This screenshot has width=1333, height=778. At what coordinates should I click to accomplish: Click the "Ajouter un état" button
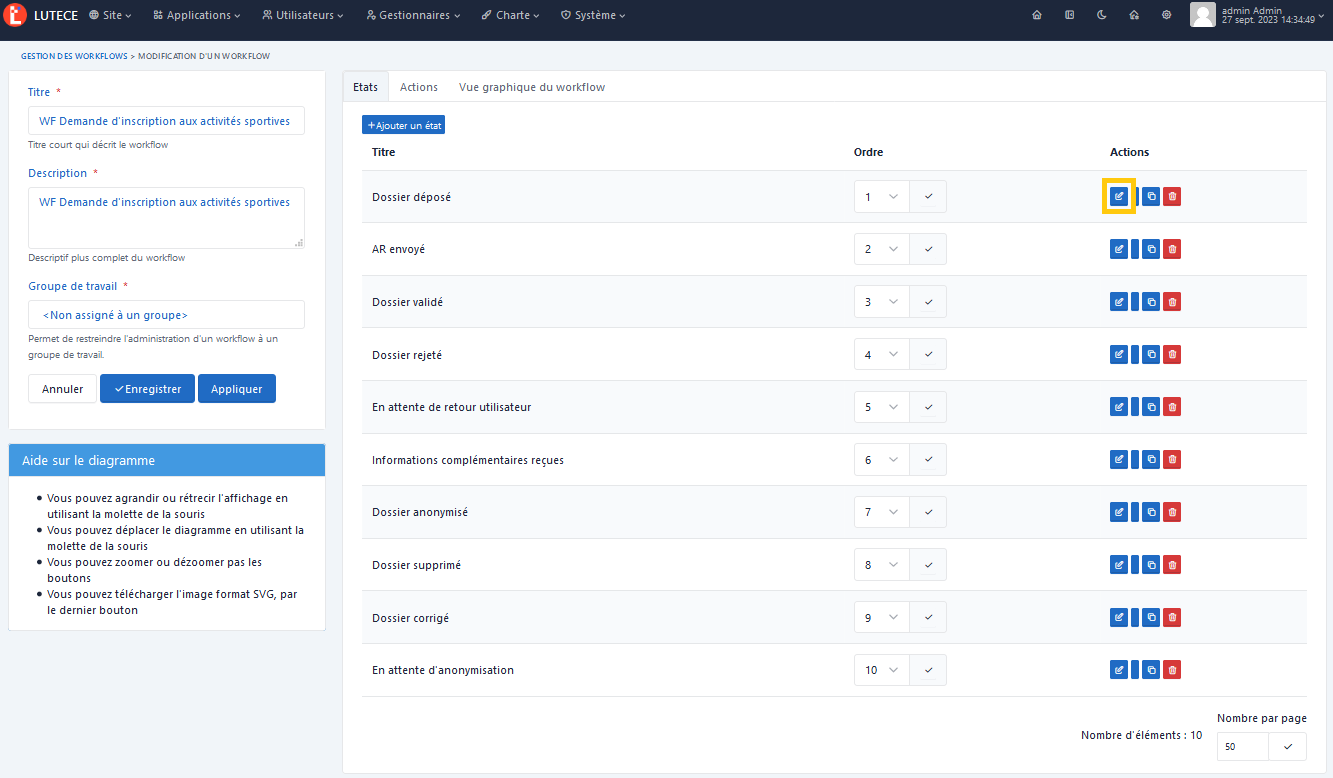click(403, 126)
